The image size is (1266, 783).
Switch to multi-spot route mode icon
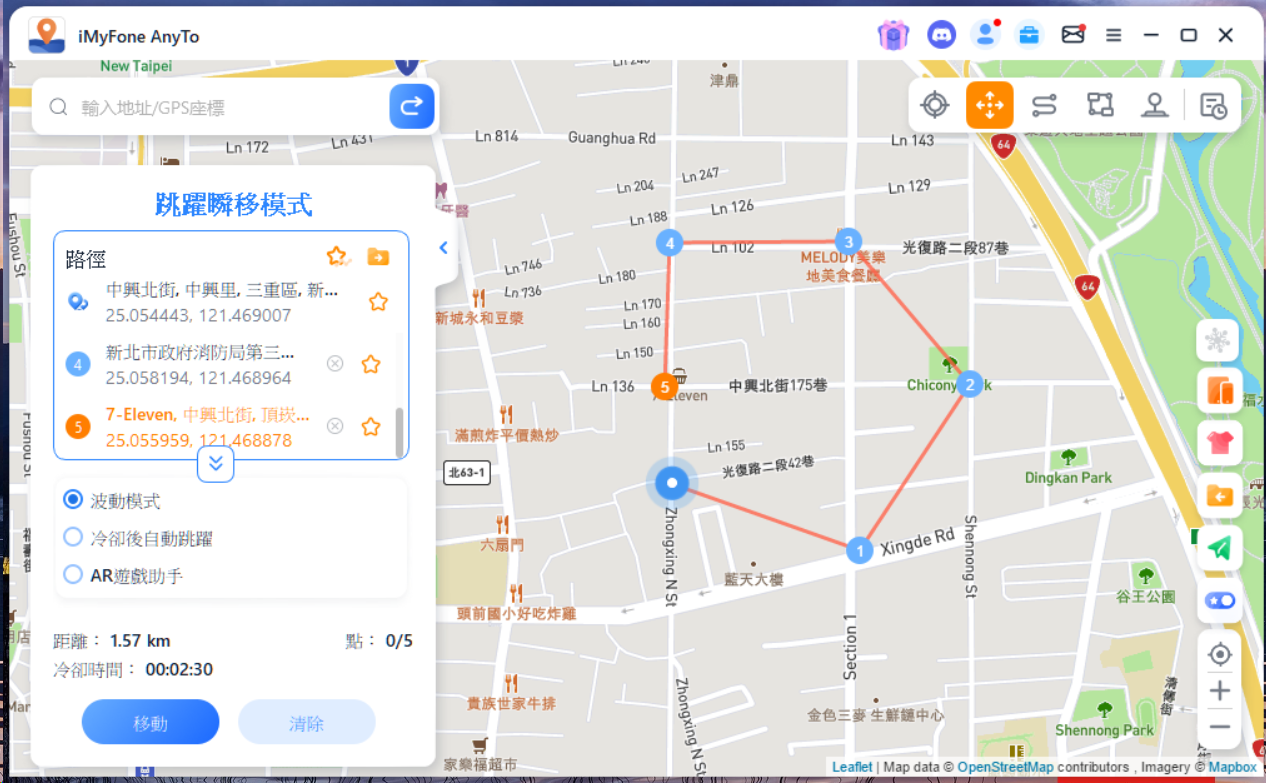tap(1100, 105)
